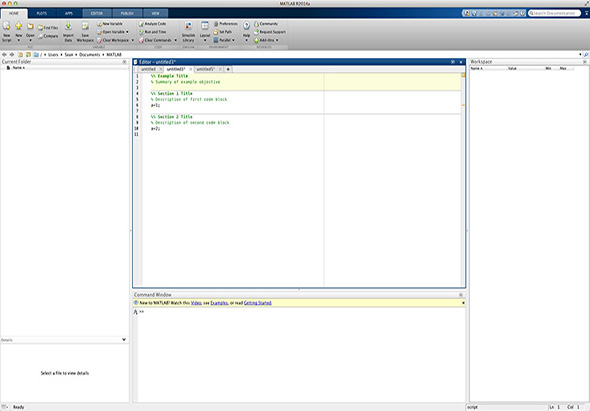Open the Current Folder panel actions menu

tap(125, 62)
